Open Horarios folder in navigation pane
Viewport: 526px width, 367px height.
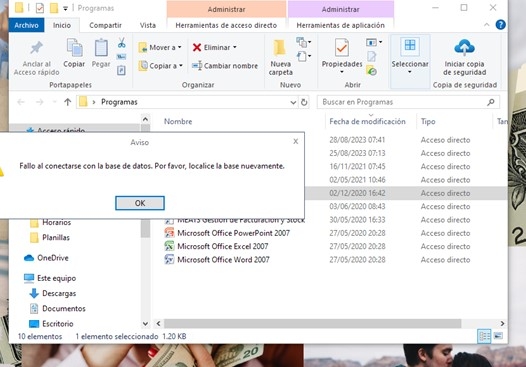[56, 222]
